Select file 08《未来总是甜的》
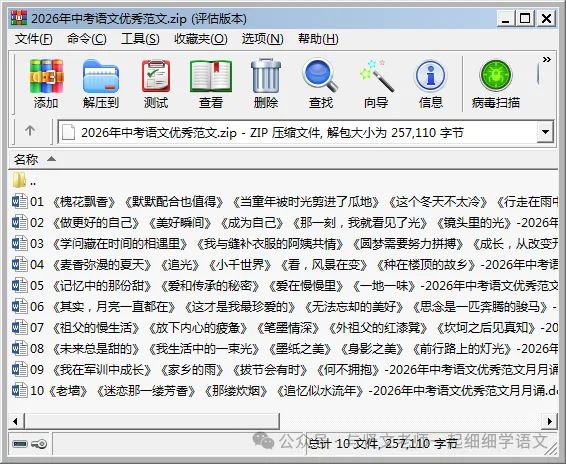Screen dimensions: 566x464 tap(285, 348)
